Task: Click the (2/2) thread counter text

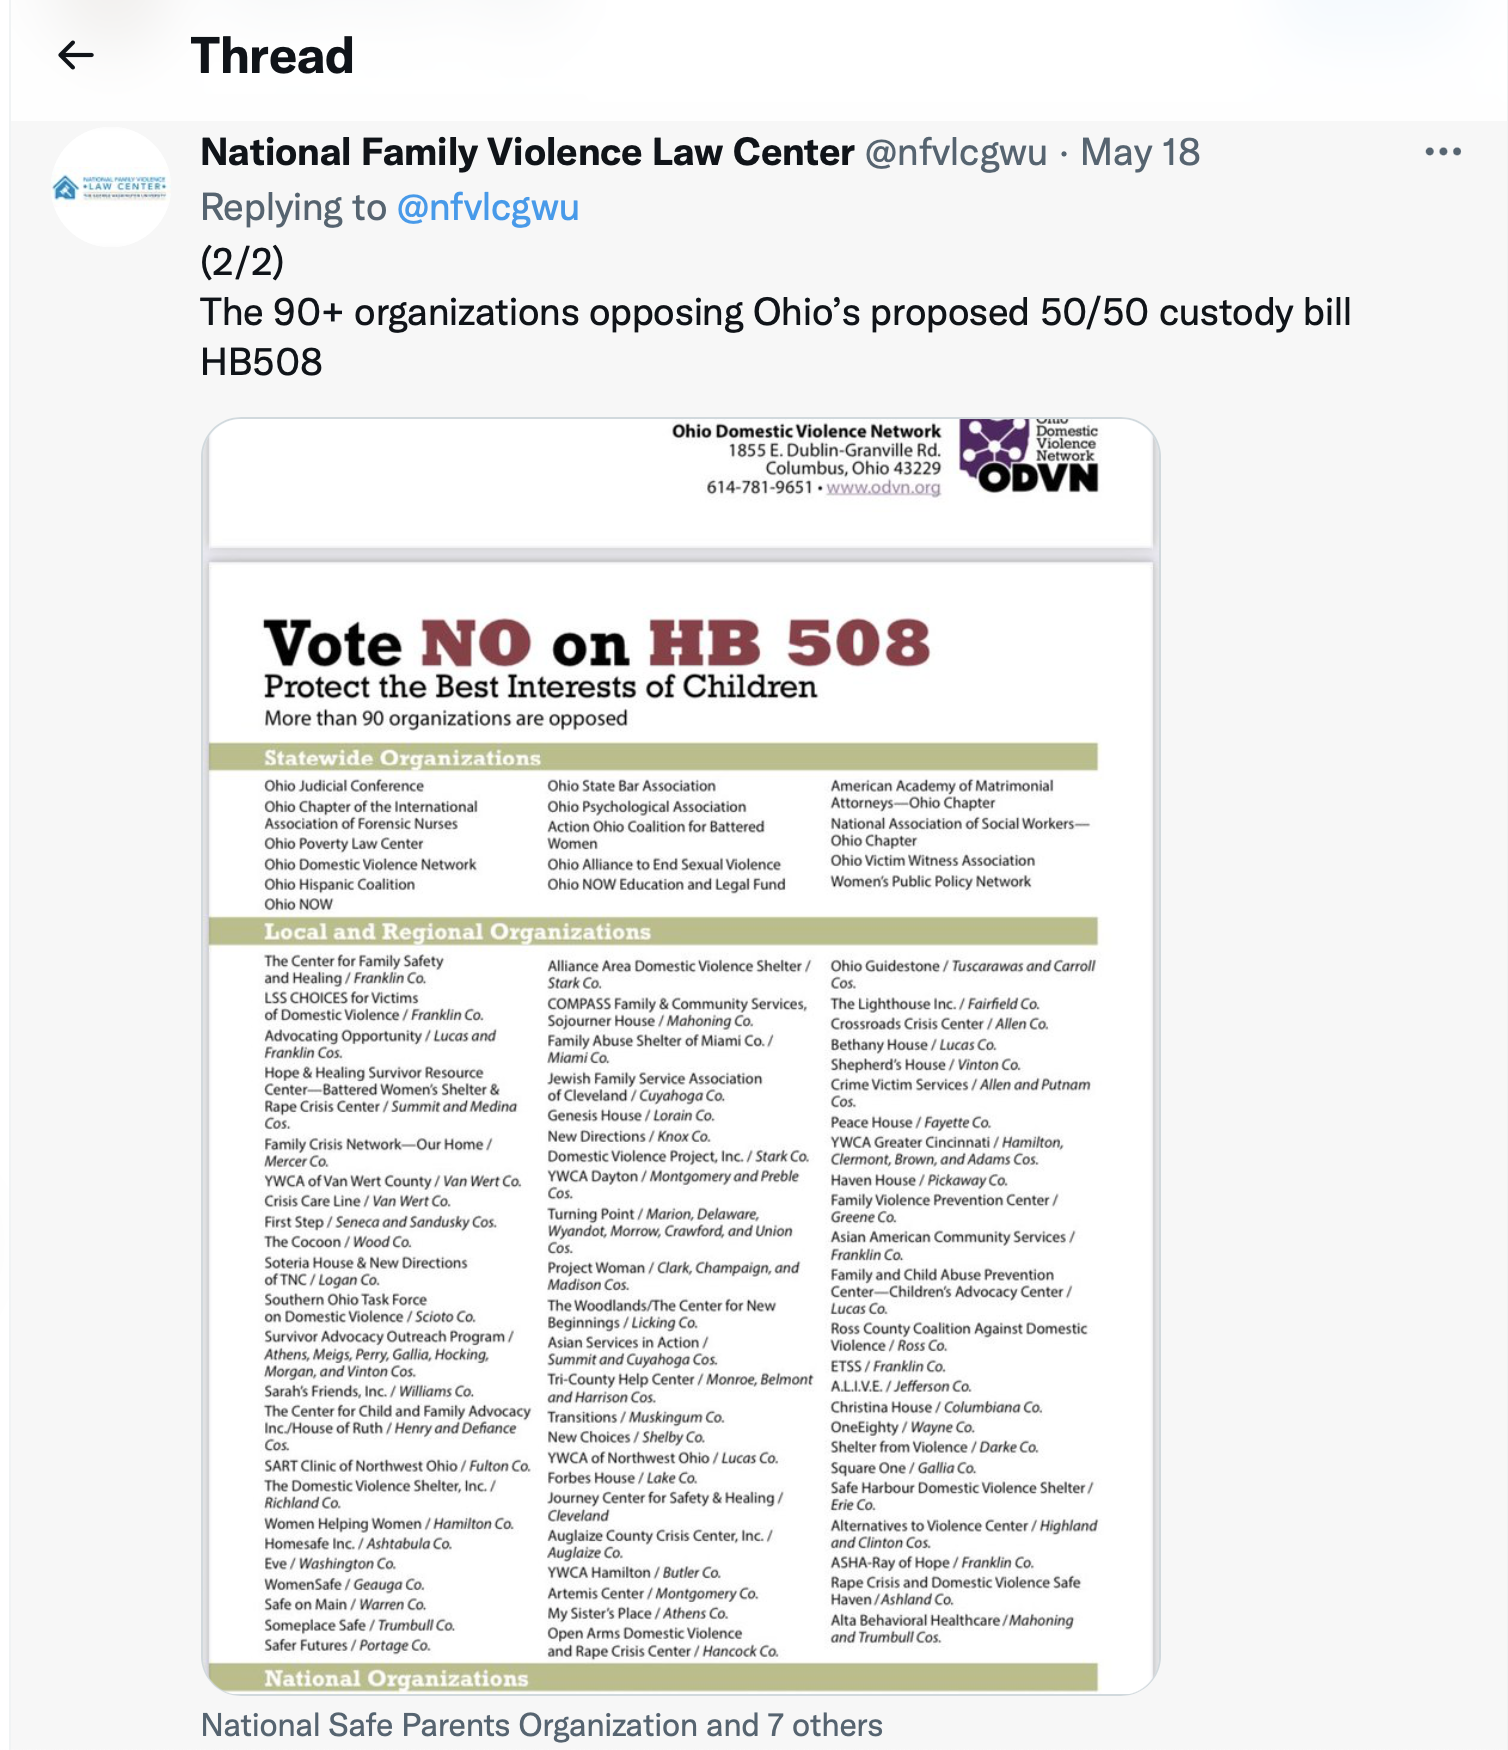Action: pos(242,262)
